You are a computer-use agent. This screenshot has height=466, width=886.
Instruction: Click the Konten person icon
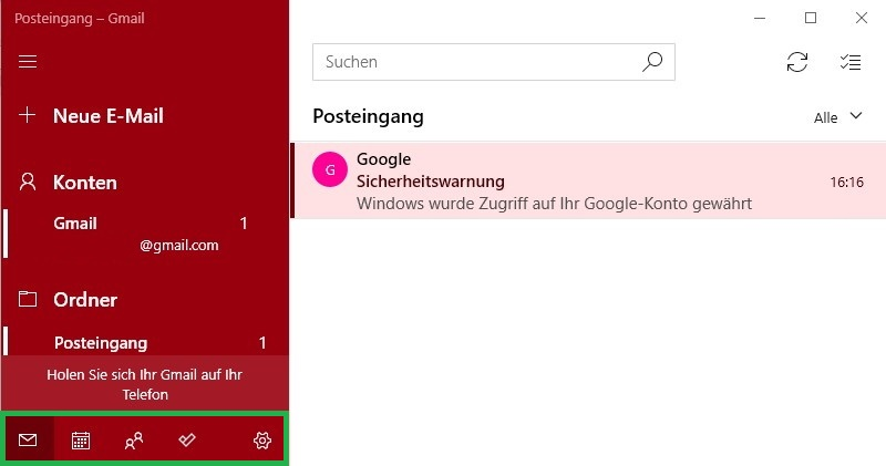click(27, 182)
